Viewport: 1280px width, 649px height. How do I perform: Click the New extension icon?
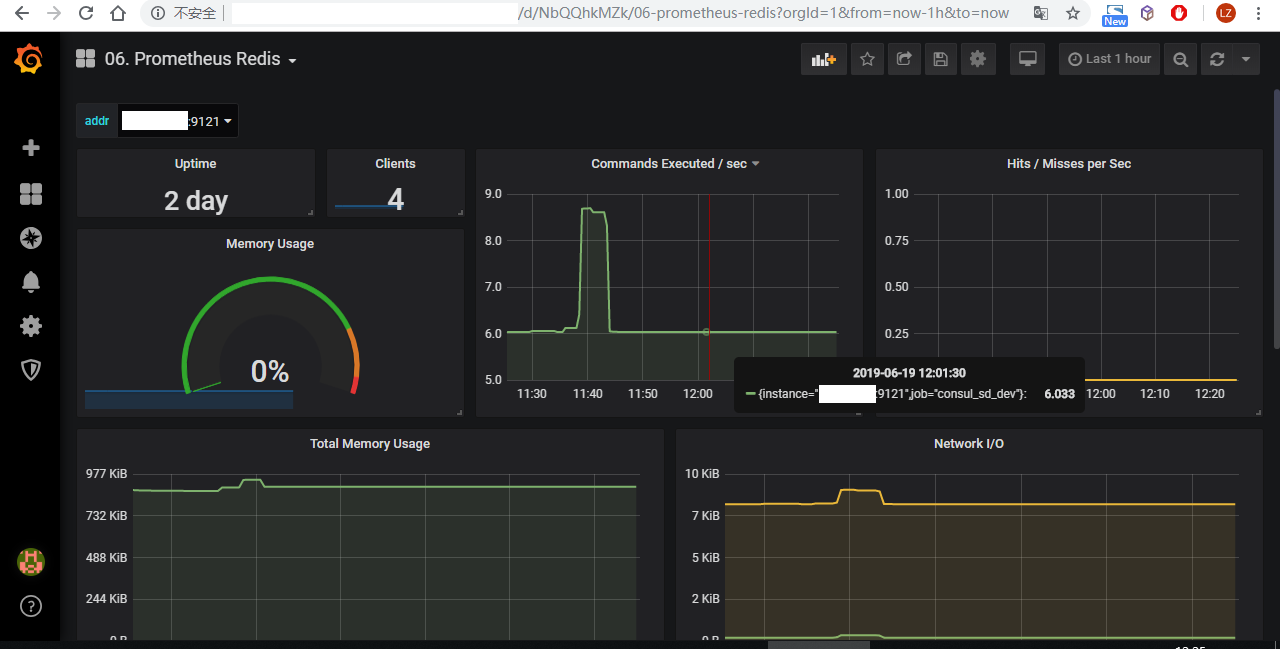1115,14
